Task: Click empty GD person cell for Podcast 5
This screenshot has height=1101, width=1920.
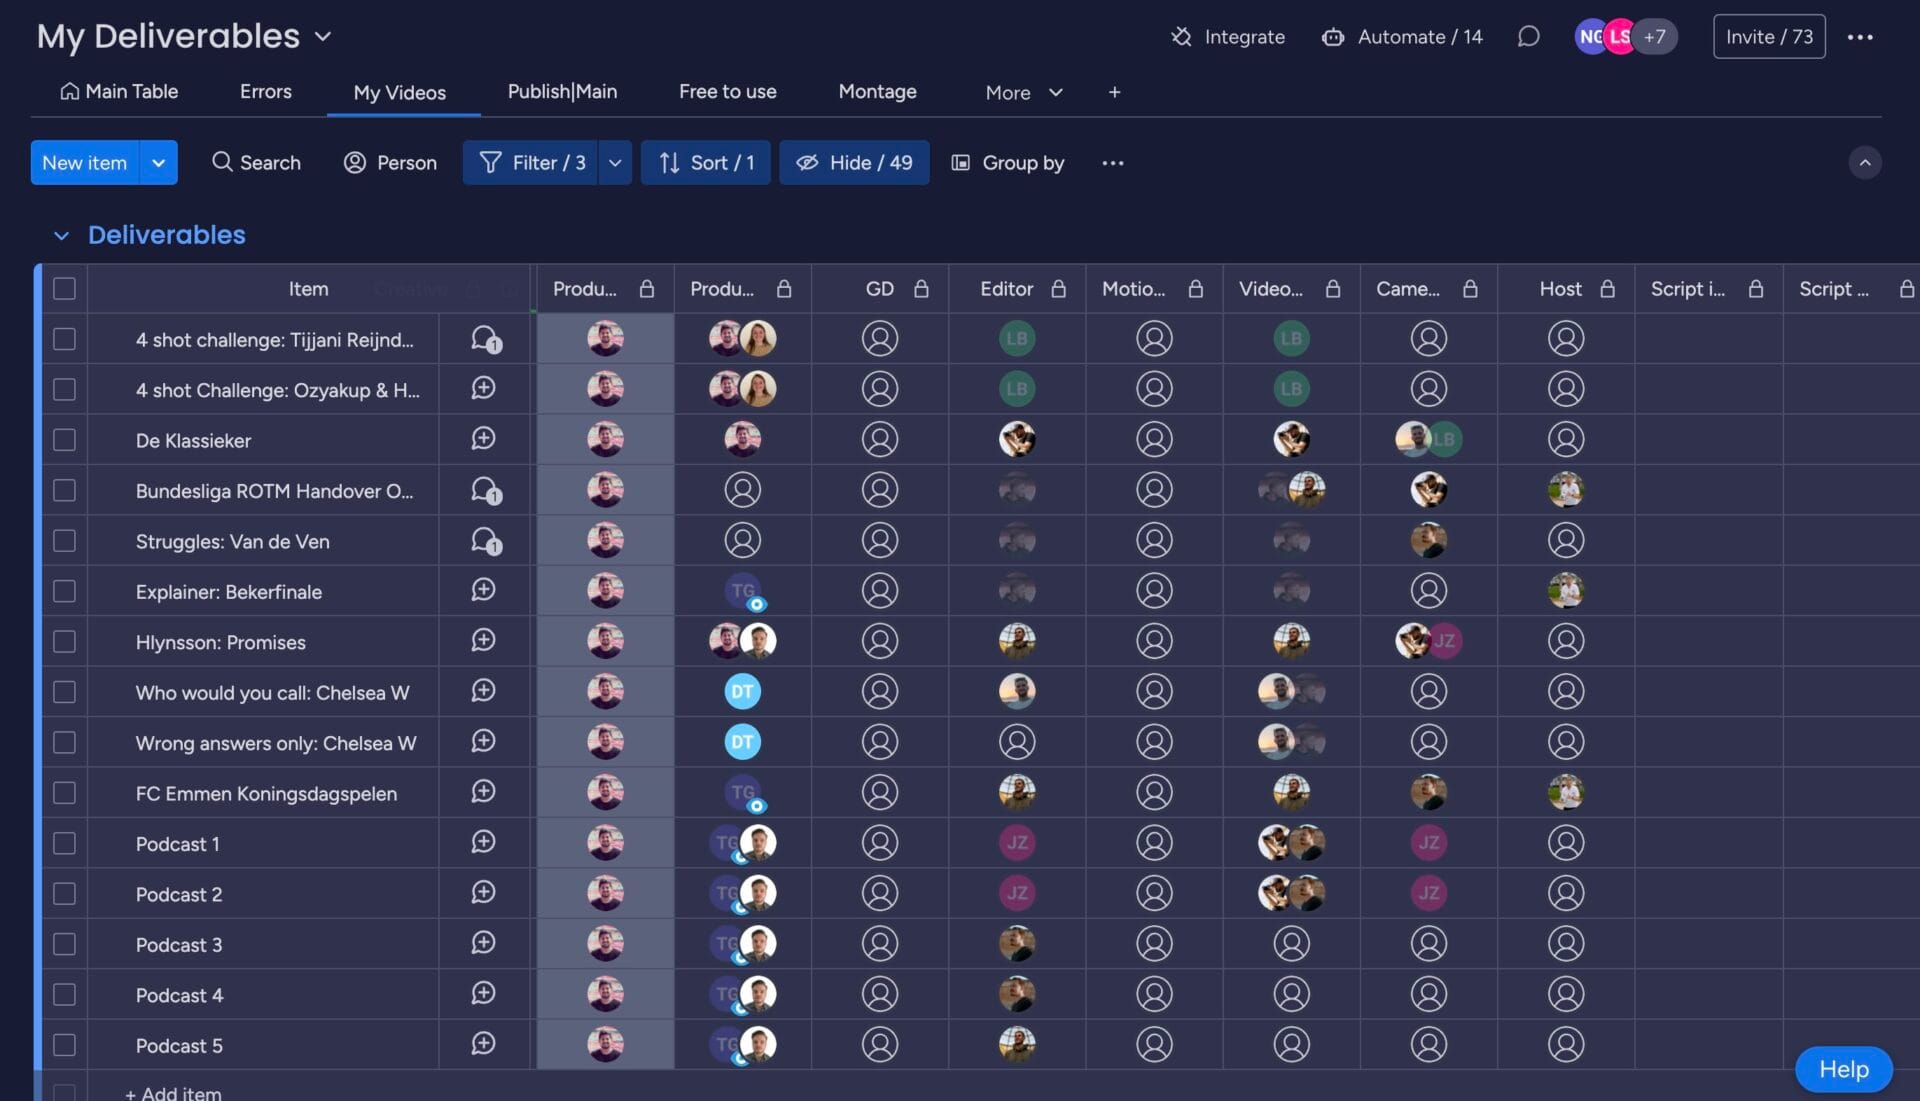Action: tap(880, 1044)
